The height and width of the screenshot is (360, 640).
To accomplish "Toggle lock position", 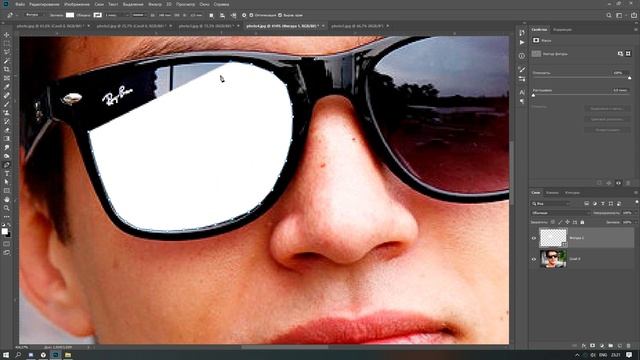I will (x=567, y=222).
